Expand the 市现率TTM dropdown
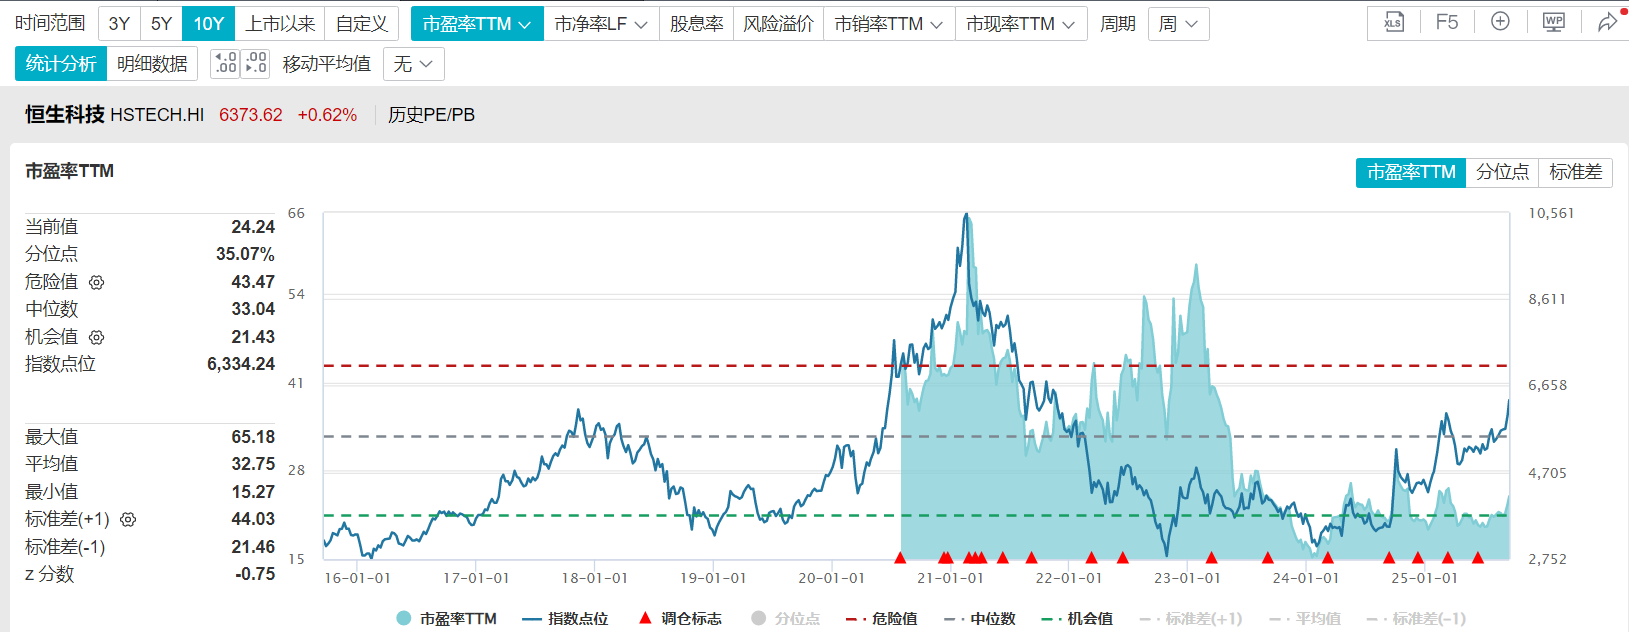 tap(1021, 24)
